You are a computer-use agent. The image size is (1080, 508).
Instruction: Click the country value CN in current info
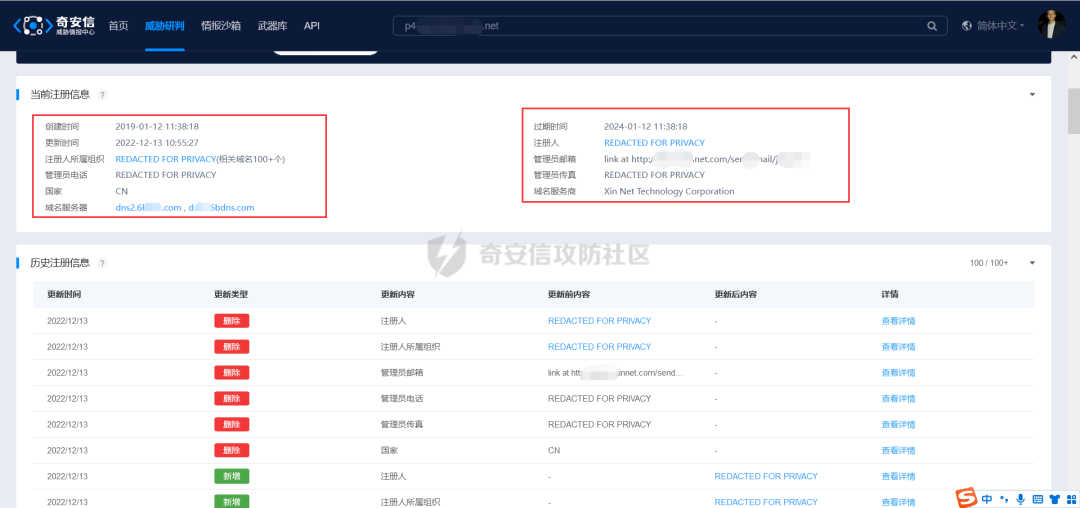pyautogui.click(x=122, y=191)
